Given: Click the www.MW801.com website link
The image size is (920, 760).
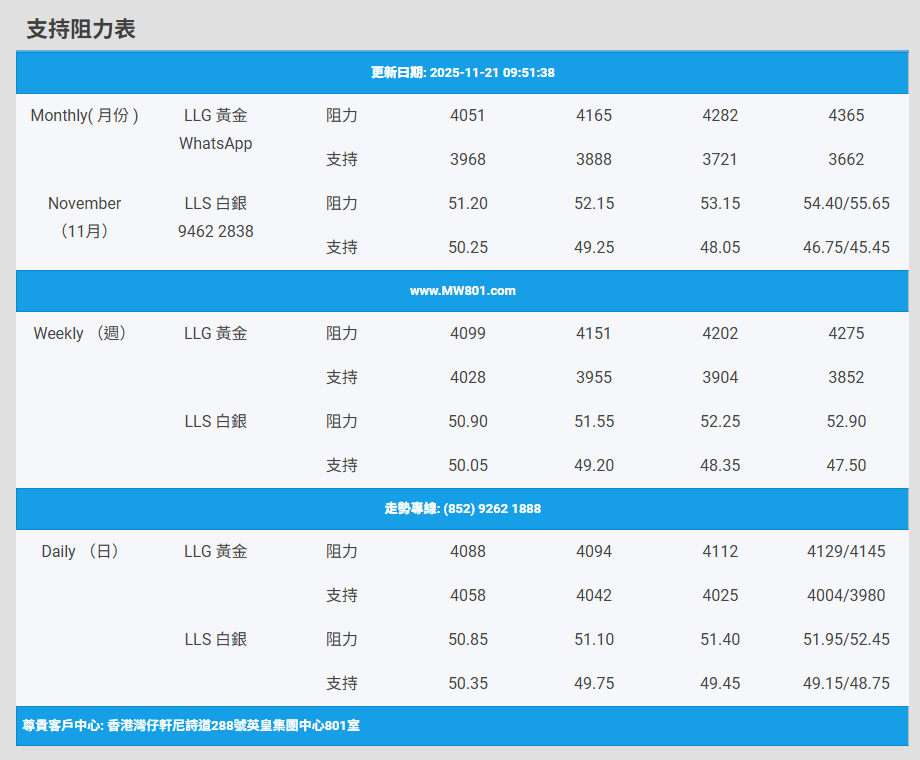Looking at the screenshot, I should 462,291.
